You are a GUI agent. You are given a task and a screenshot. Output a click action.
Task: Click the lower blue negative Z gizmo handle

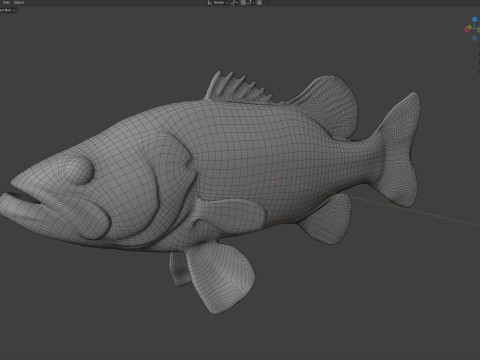(474, 38)
